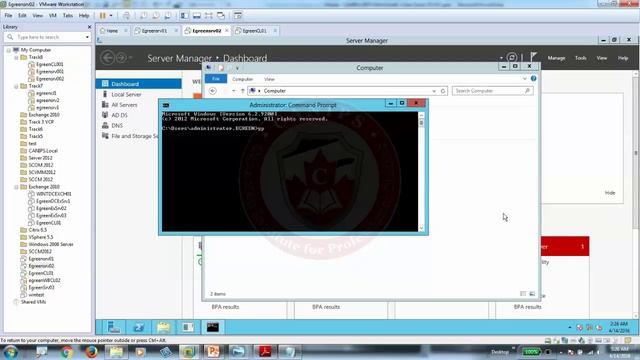Refresh the Server Manager dashboard
Image resolution: width=640 pixels, height=360 pixels.
512,58
